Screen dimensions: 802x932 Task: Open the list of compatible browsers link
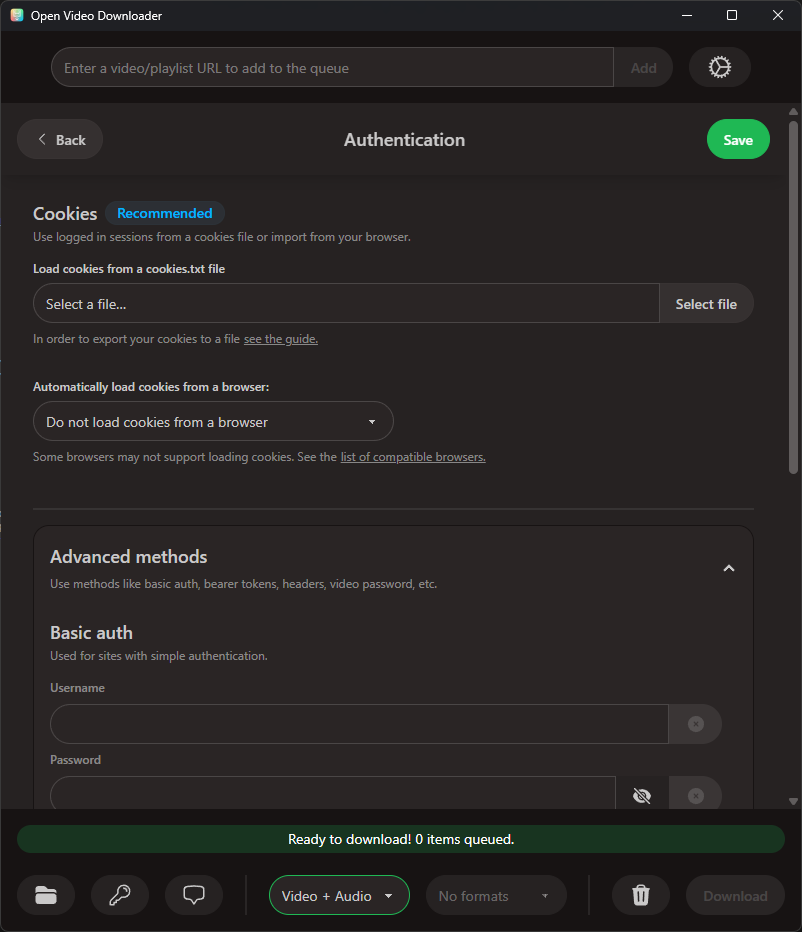[412, 456]
